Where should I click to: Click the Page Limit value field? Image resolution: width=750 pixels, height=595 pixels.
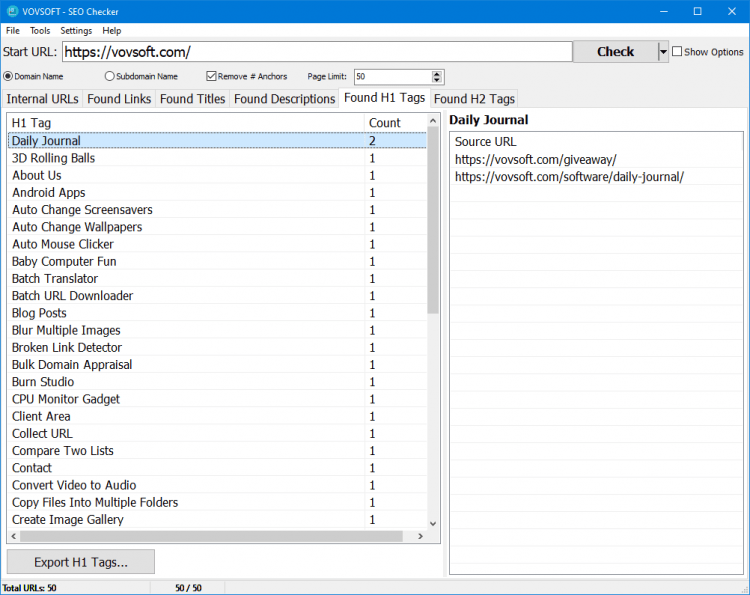click(x=392, y=77)
